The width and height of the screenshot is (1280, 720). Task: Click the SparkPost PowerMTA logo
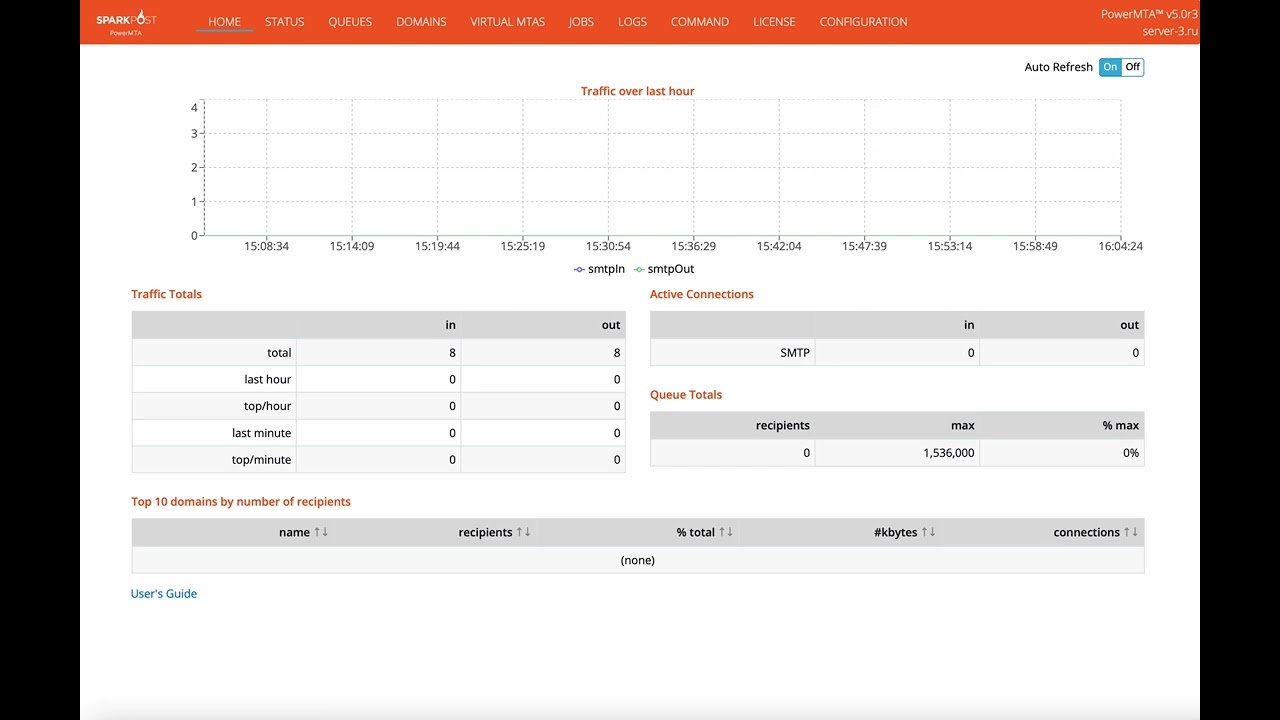(126, 24)
